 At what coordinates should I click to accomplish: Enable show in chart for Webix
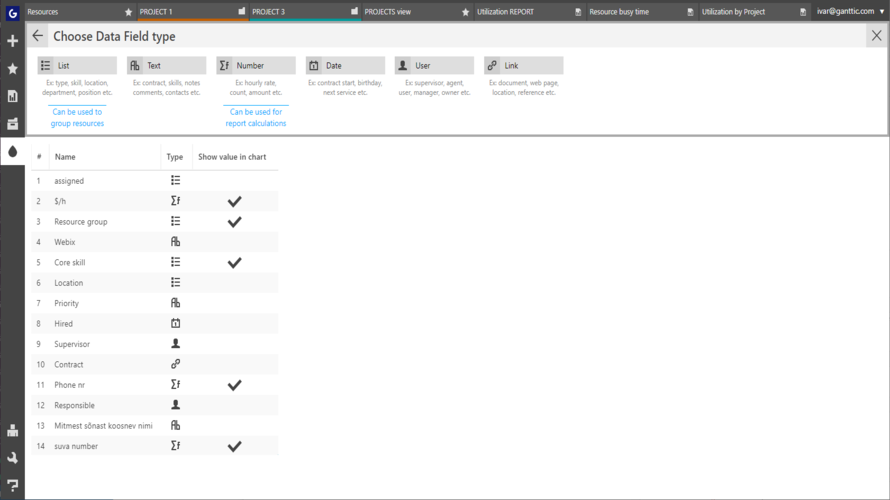pos(234,242)
